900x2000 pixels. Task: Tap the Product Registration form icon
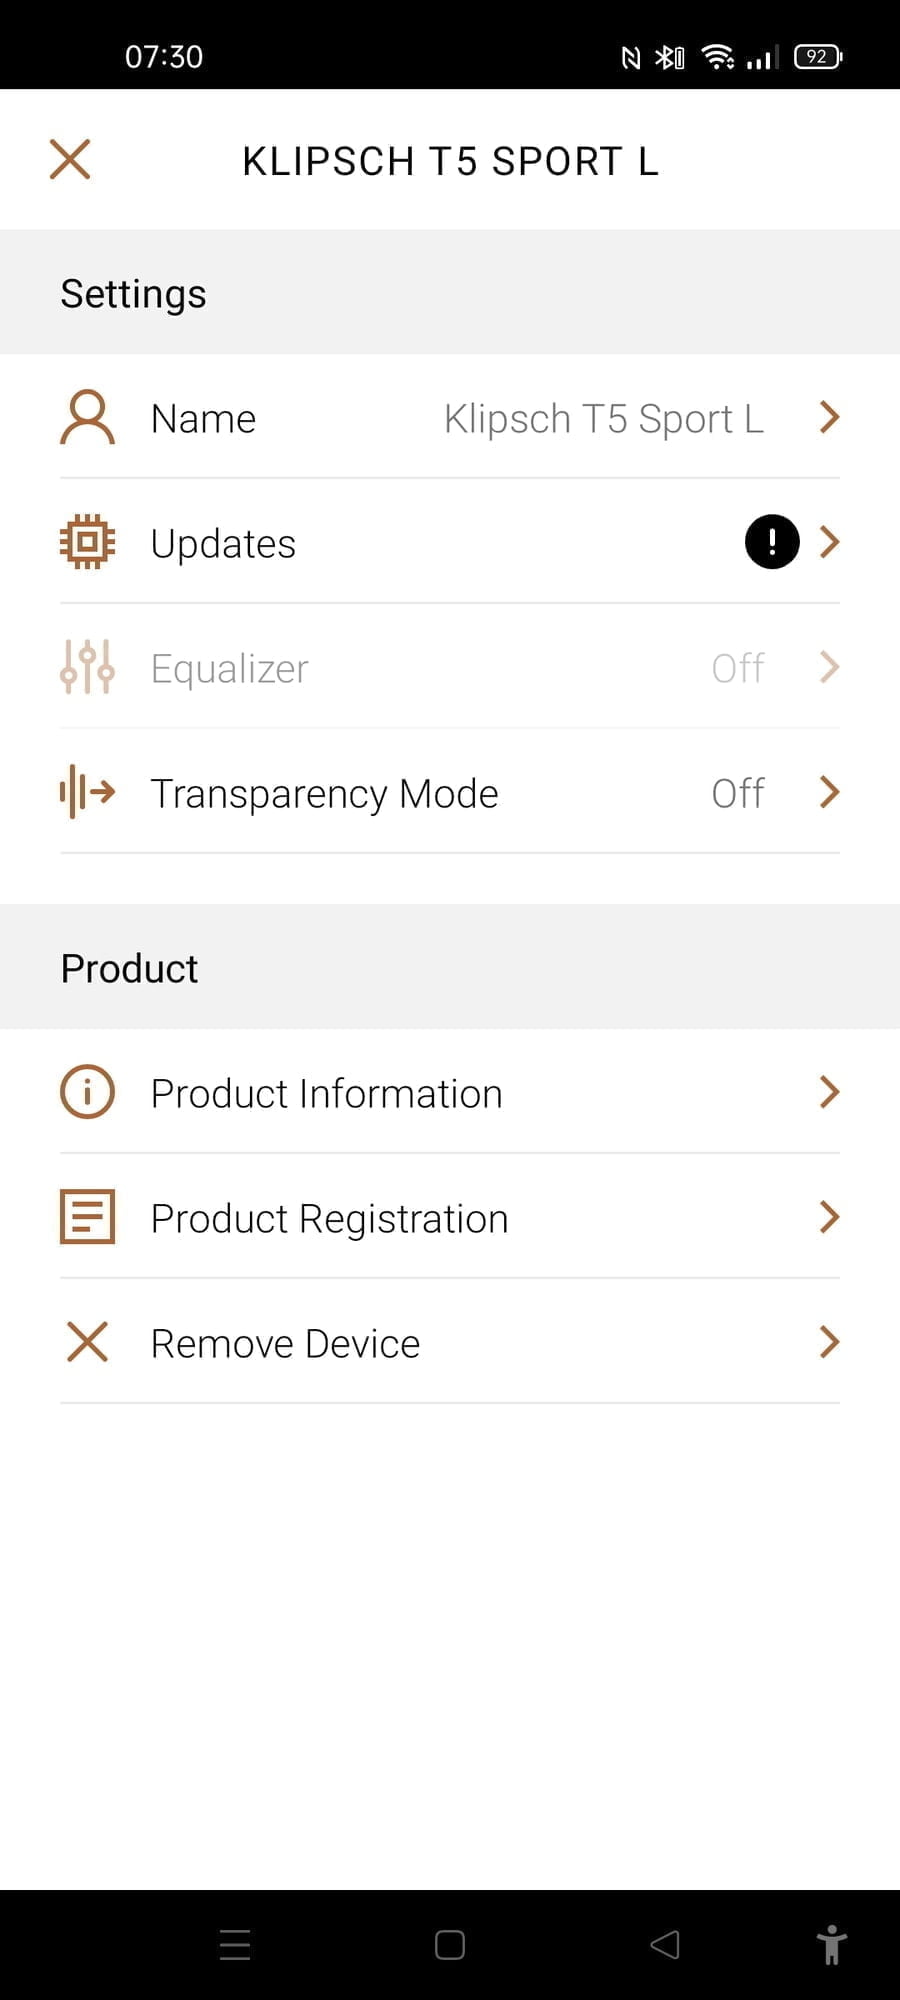pos(88,1217)
